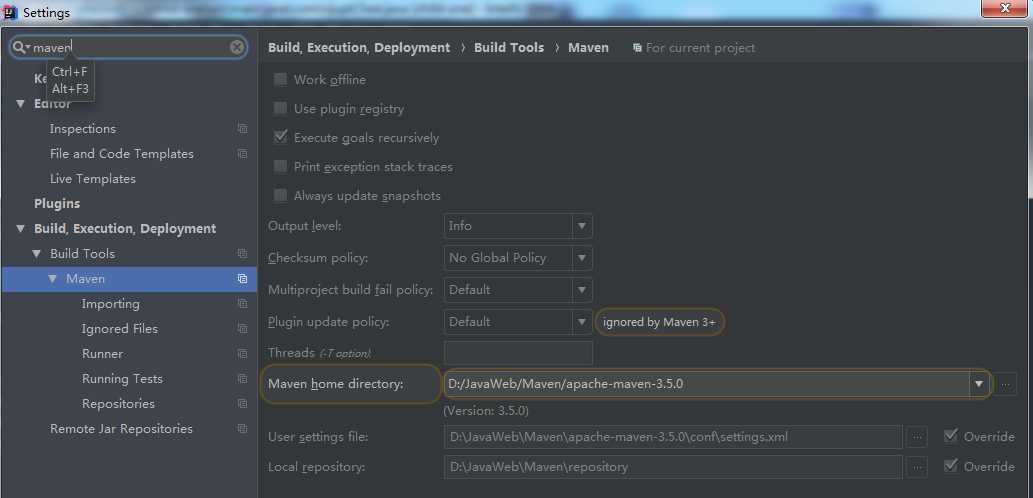Select Live Templates in settings tree
This screenshot has width=1033, height=498.
click(x=93, y=179)
